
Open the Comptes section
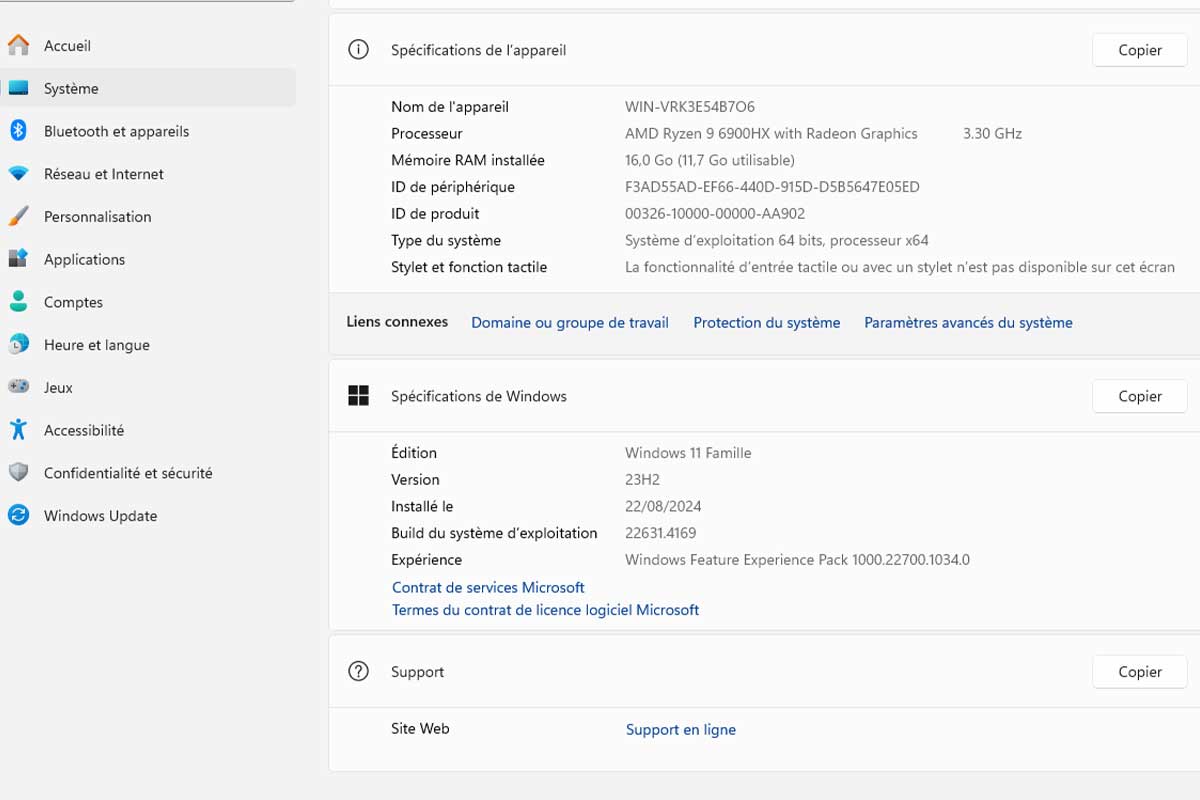[x=148, y=302]
